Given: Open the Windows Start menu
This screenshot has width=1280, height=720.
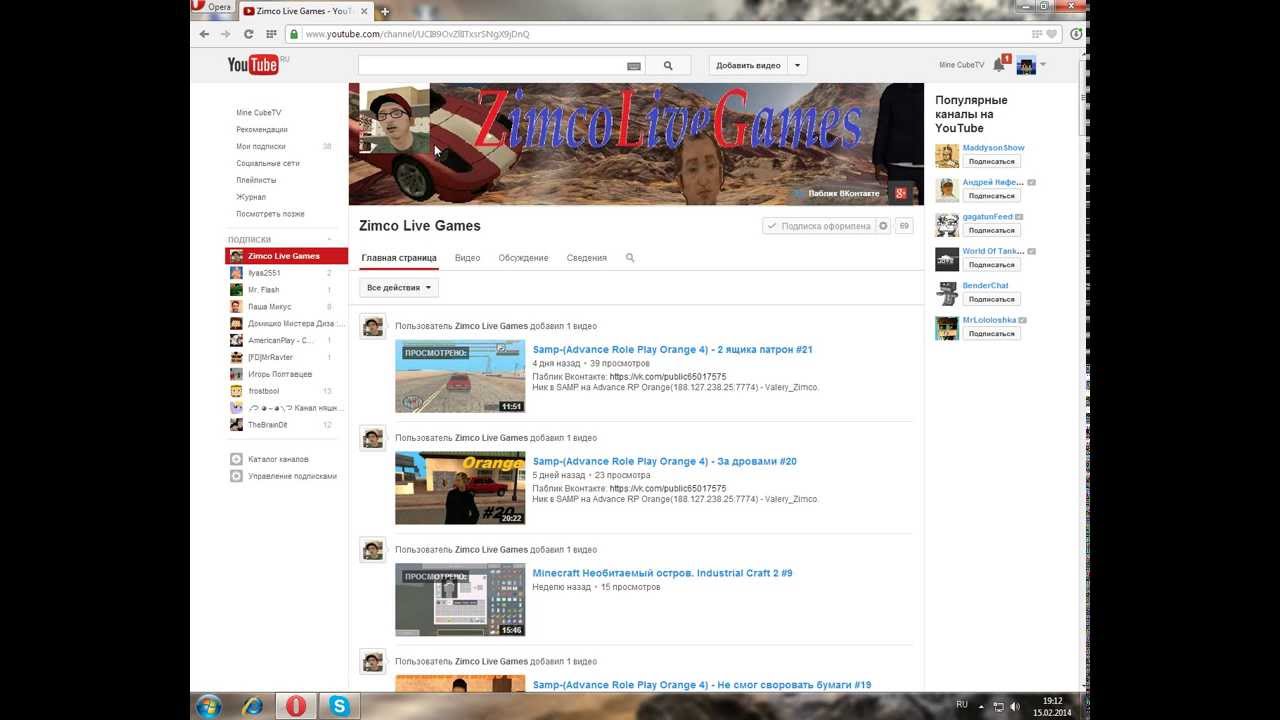Looking at the screenshot, I should click(209, 706).
